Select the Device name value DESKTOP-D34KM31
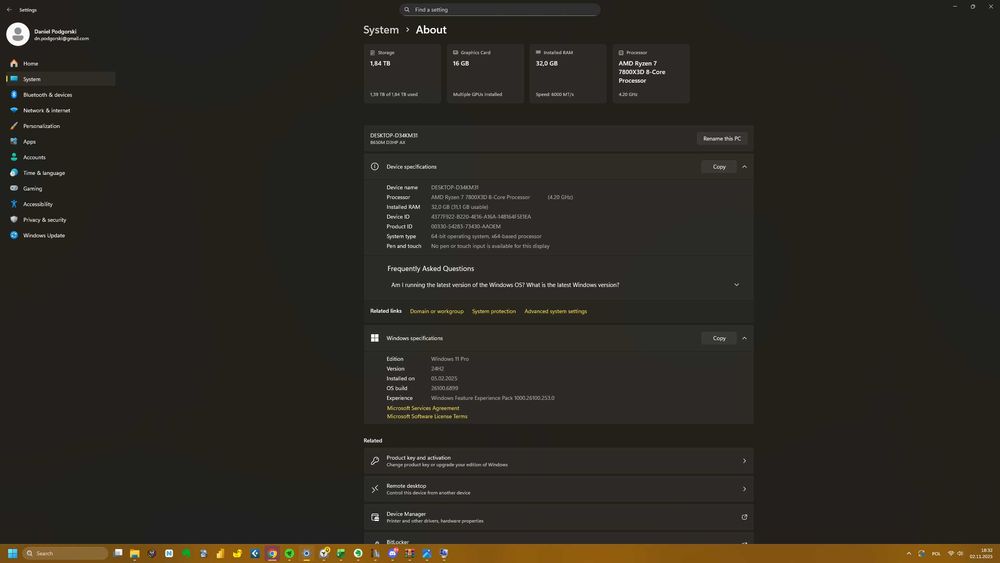 click(x=455, y=187)
